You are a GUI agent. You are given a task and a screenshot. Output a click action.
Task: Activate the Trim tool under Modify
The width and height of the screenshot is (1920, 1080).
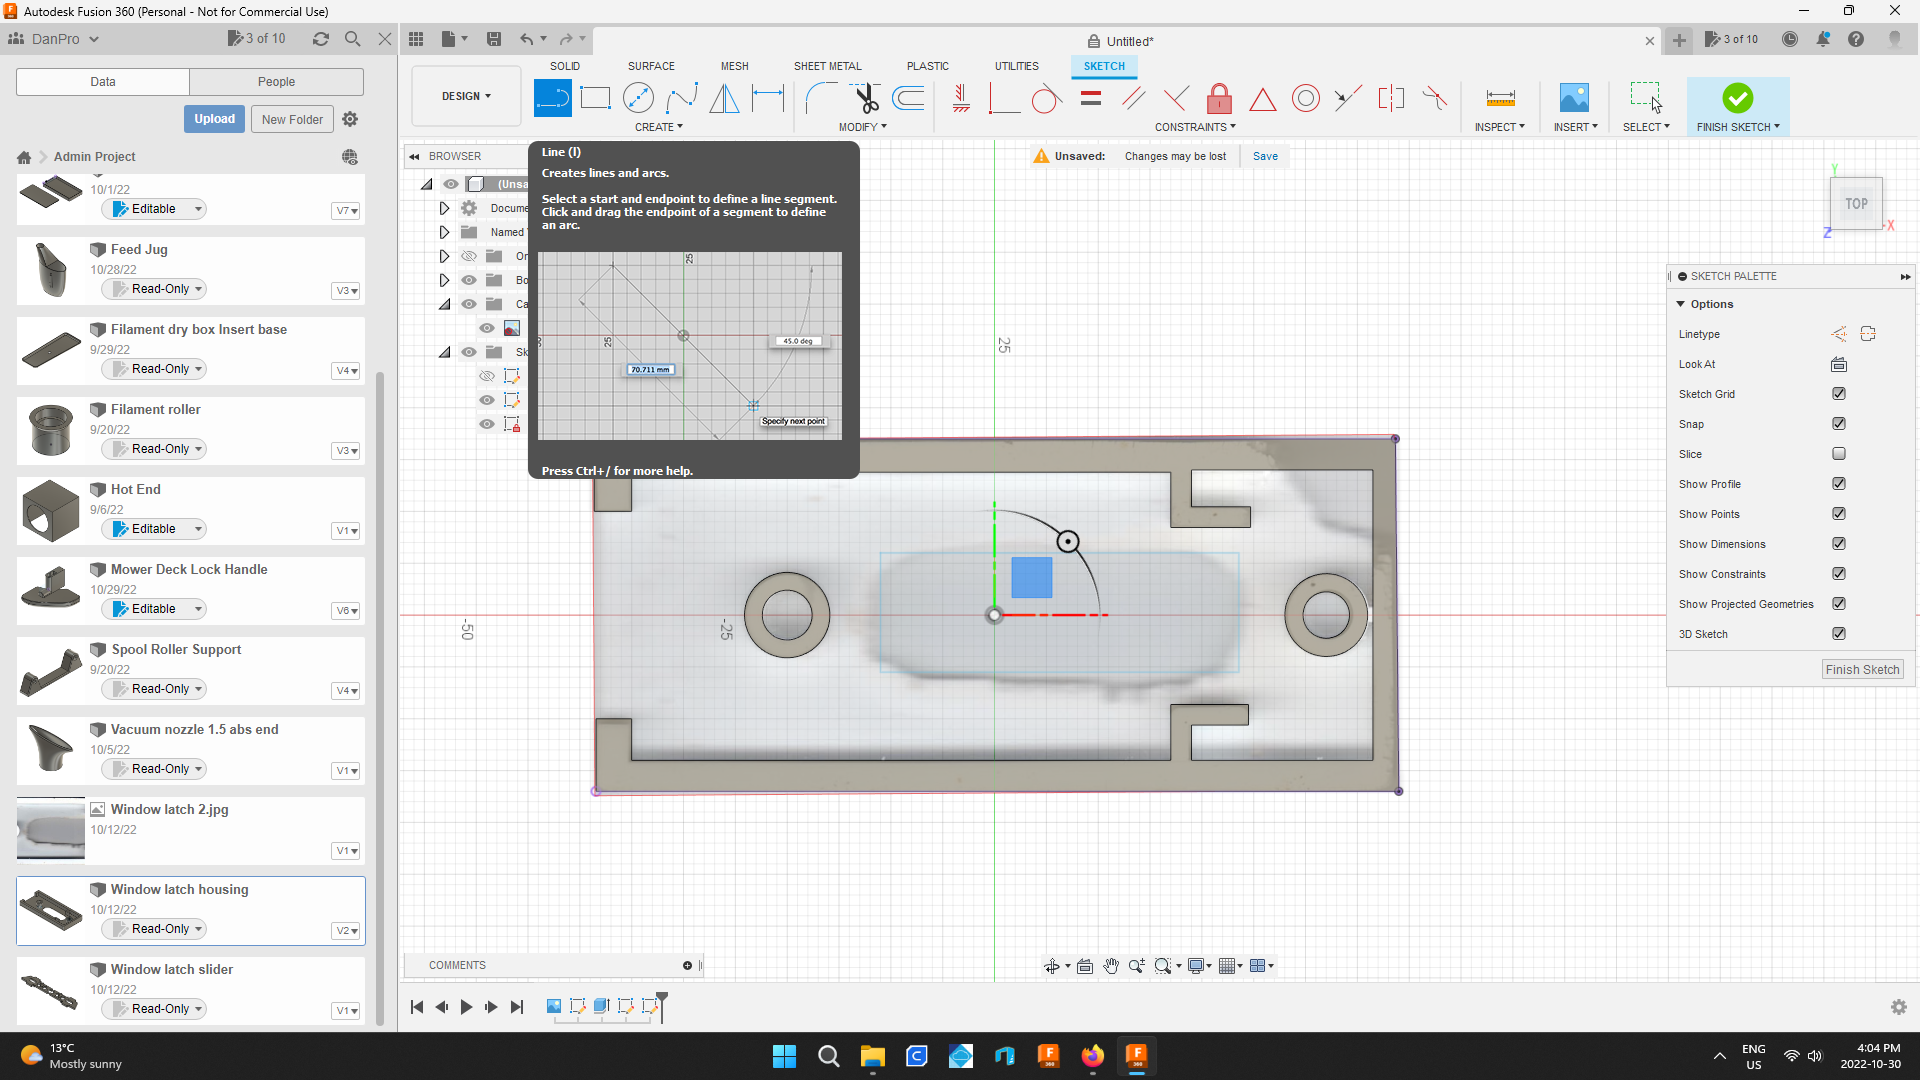(865, 98)
